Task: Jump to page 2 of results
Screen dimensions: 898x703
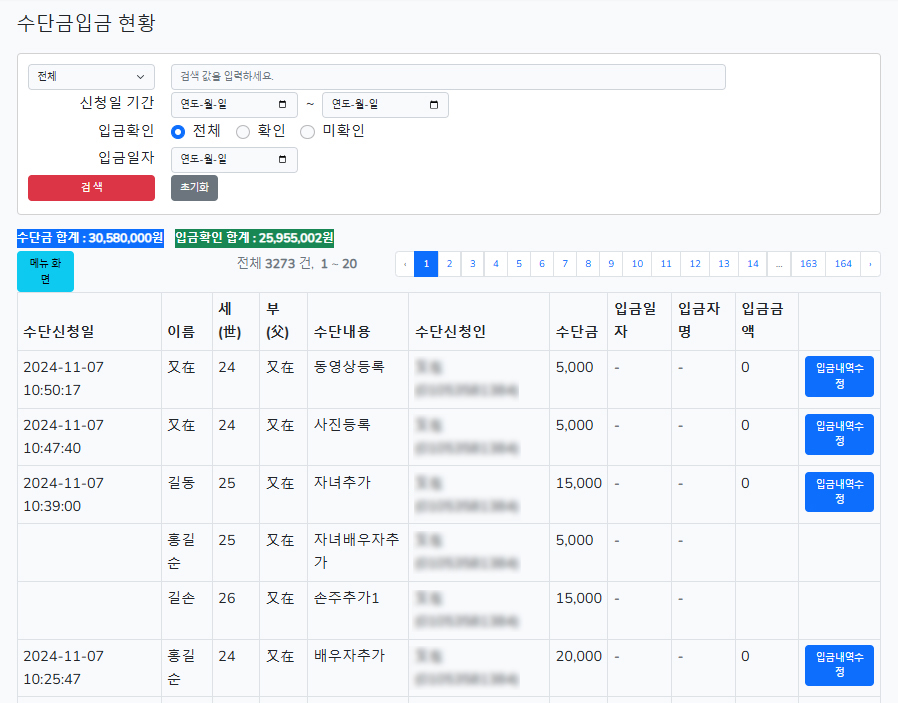Action: pos(449,264)
